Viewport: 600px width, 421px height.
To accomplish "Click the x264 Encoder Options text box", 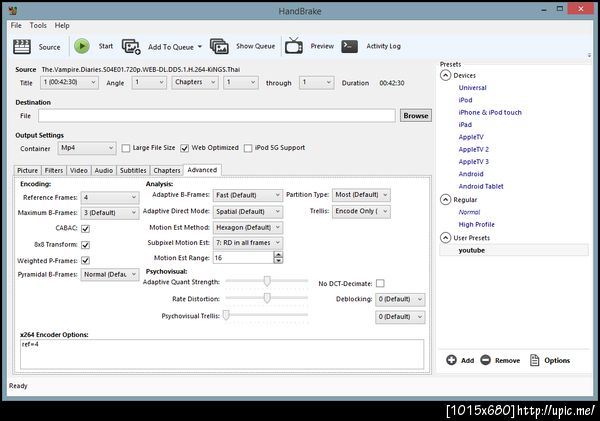I will [x=222, y=354].
